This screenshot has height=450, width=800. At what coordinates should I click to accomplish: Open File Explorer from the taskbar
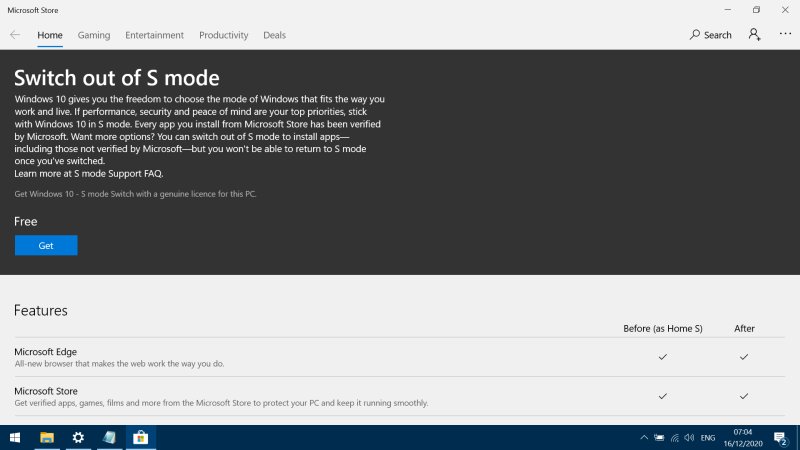(47, 438)
